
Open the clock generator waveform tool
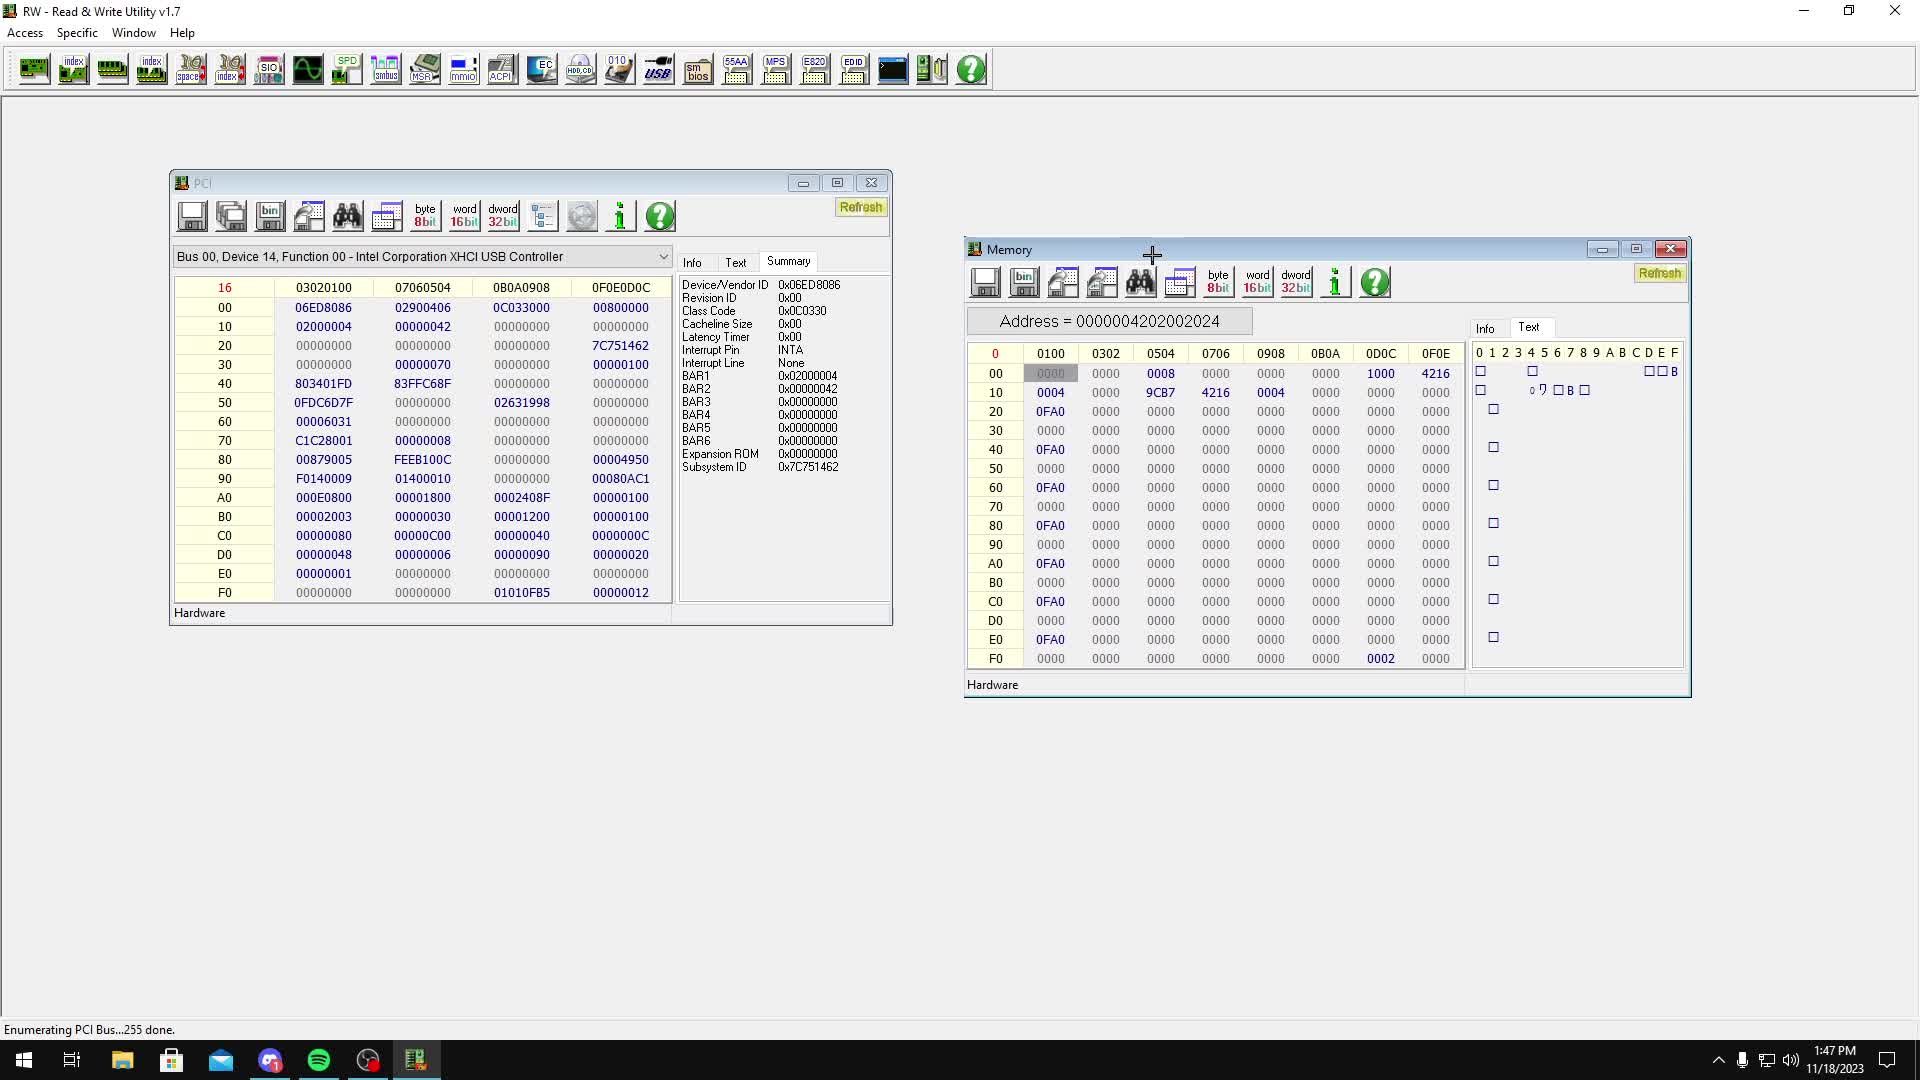tap(307, 69)
